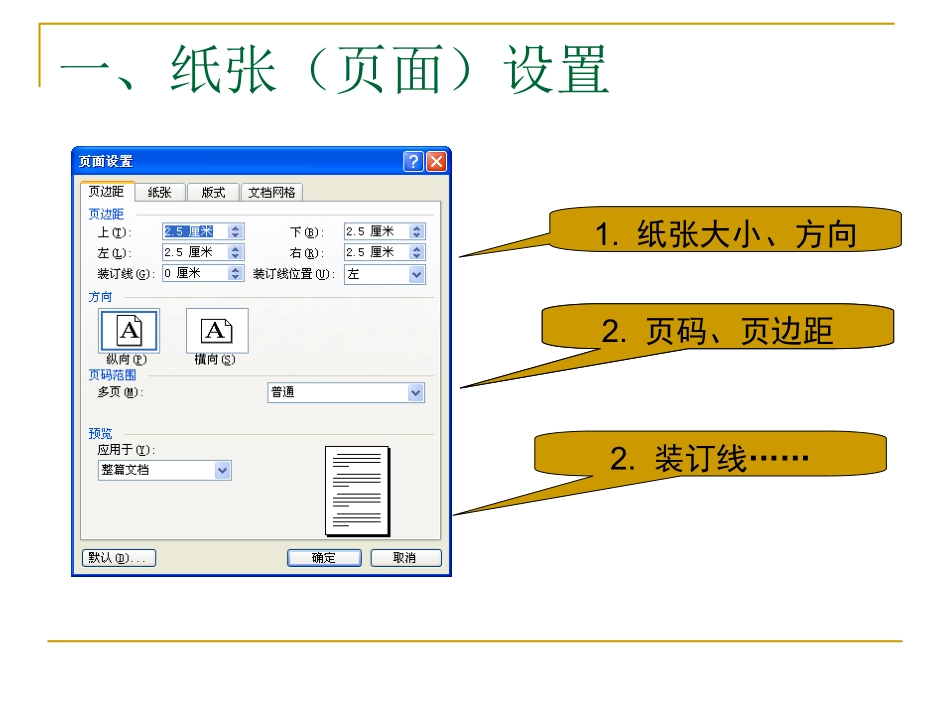Click the spinner arrows on 右 margin
Screen dimensions: 950x713
click(x=416, y=252)
